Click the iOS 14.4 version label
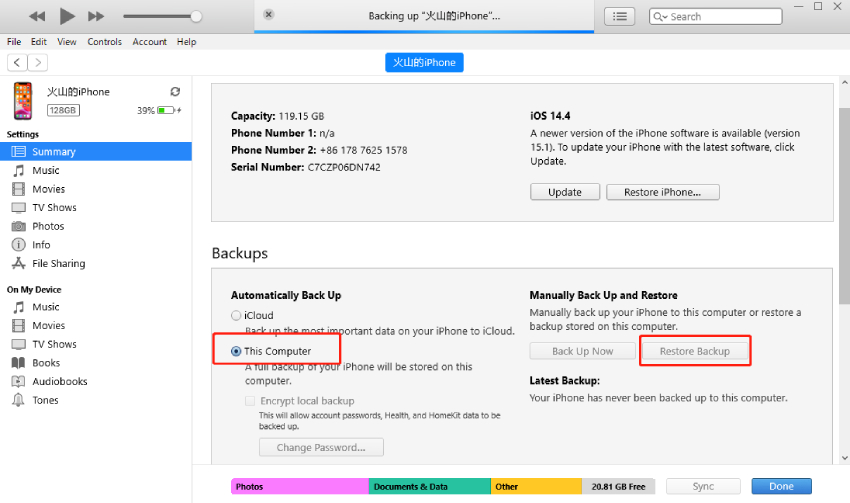 550,116
